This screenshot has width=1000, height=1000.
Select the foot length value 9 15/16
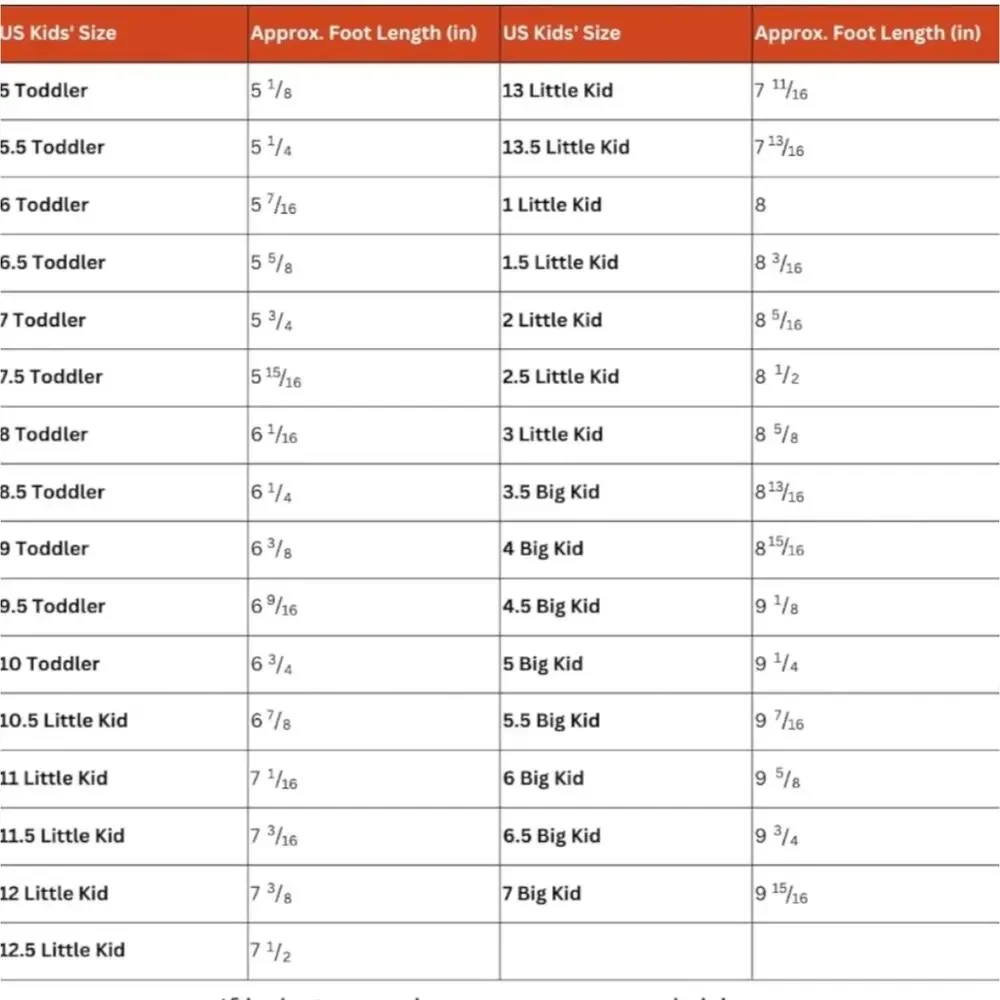tap(781, 893)
